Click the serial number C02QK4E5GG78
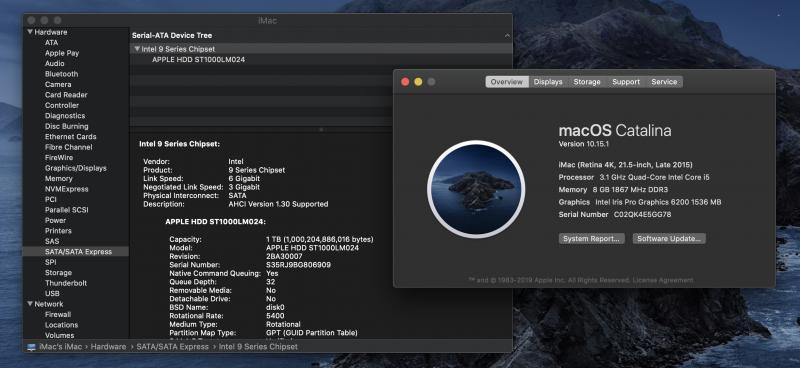 point(642,215)
